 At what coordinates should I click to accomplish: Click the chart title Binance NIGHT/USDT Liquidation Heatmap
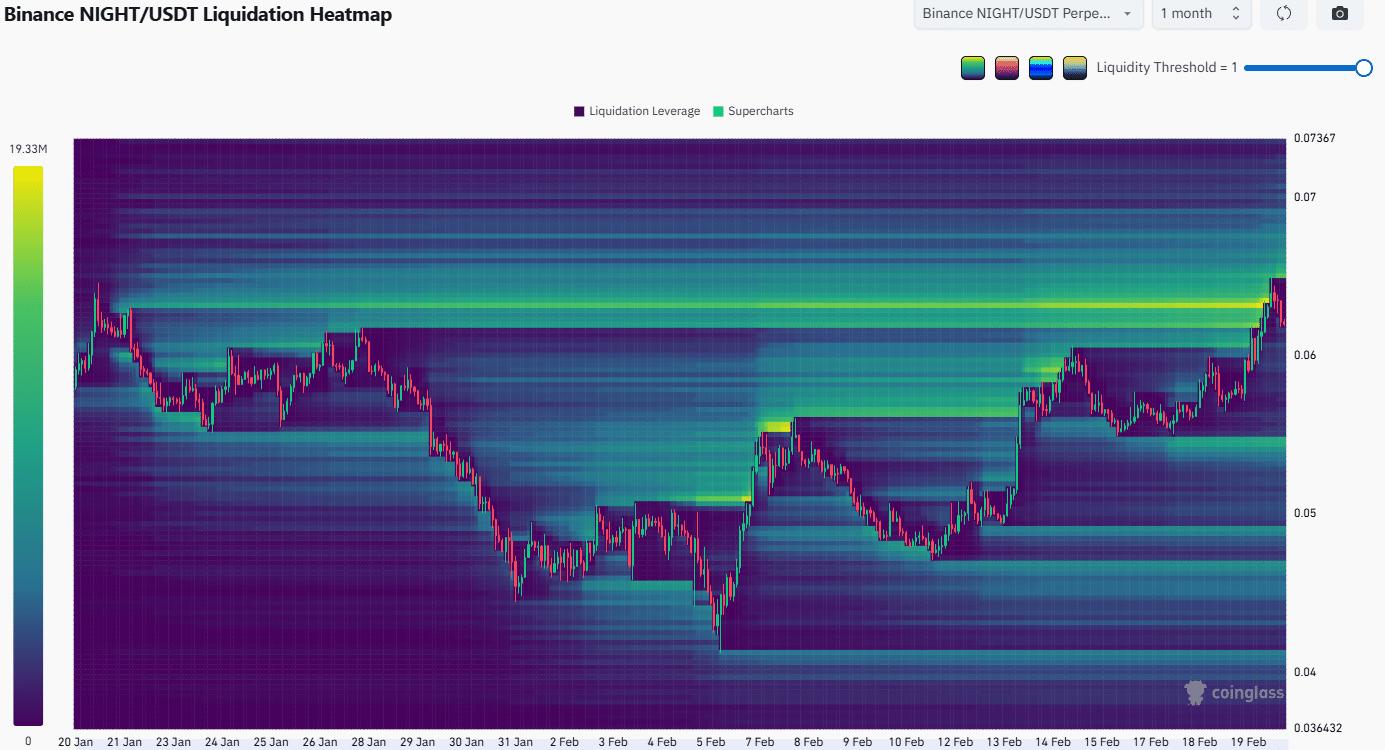(x=198, y=14)
